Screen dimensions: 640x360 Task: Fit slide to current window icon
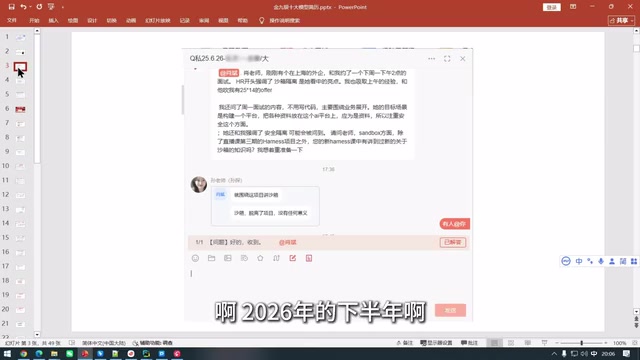point(635,343)
